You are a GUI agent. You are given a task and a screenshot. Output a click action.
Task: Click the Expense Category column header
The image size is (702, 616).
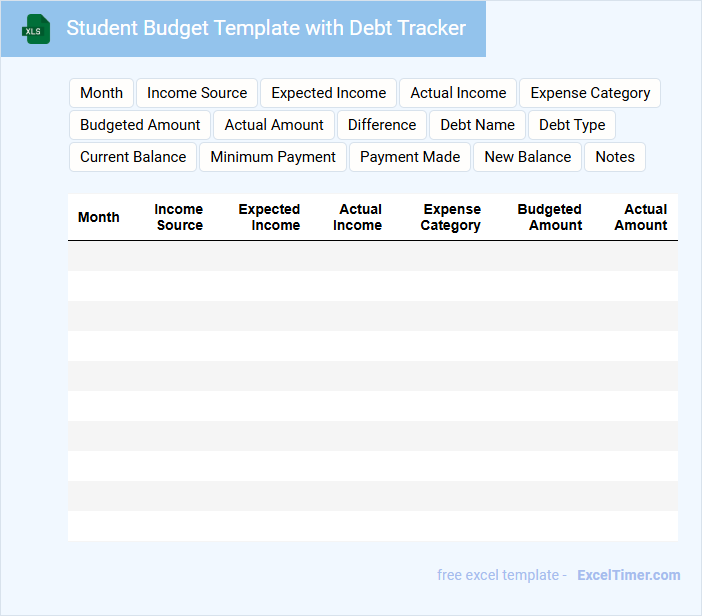[451, 217]
